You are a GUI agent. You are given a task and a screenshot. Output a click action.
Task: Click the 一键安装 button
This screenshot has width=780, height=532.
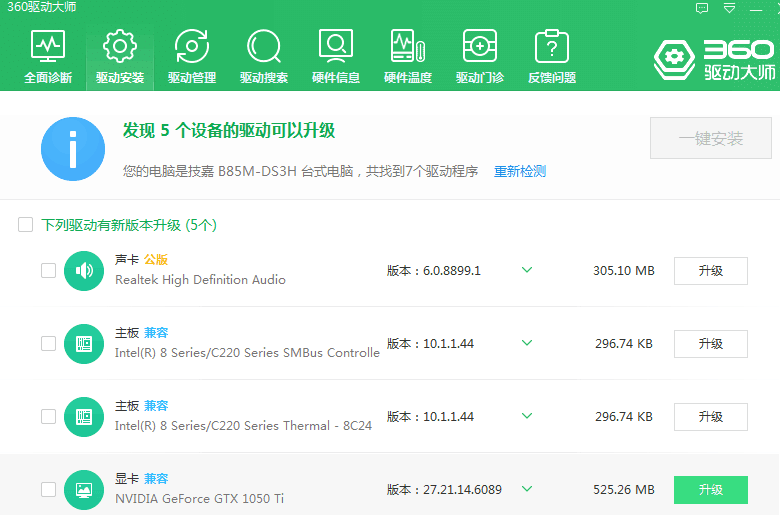point(711,138)
